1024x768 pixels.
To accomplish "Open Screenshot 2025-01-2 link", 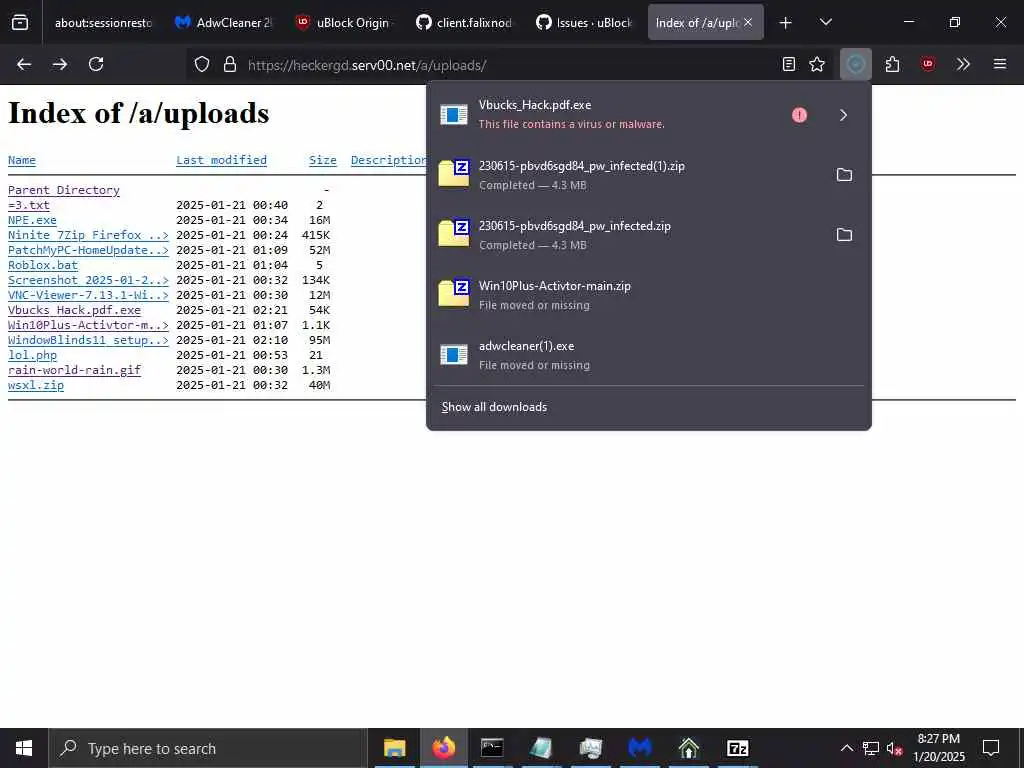I will click(88, 280).
